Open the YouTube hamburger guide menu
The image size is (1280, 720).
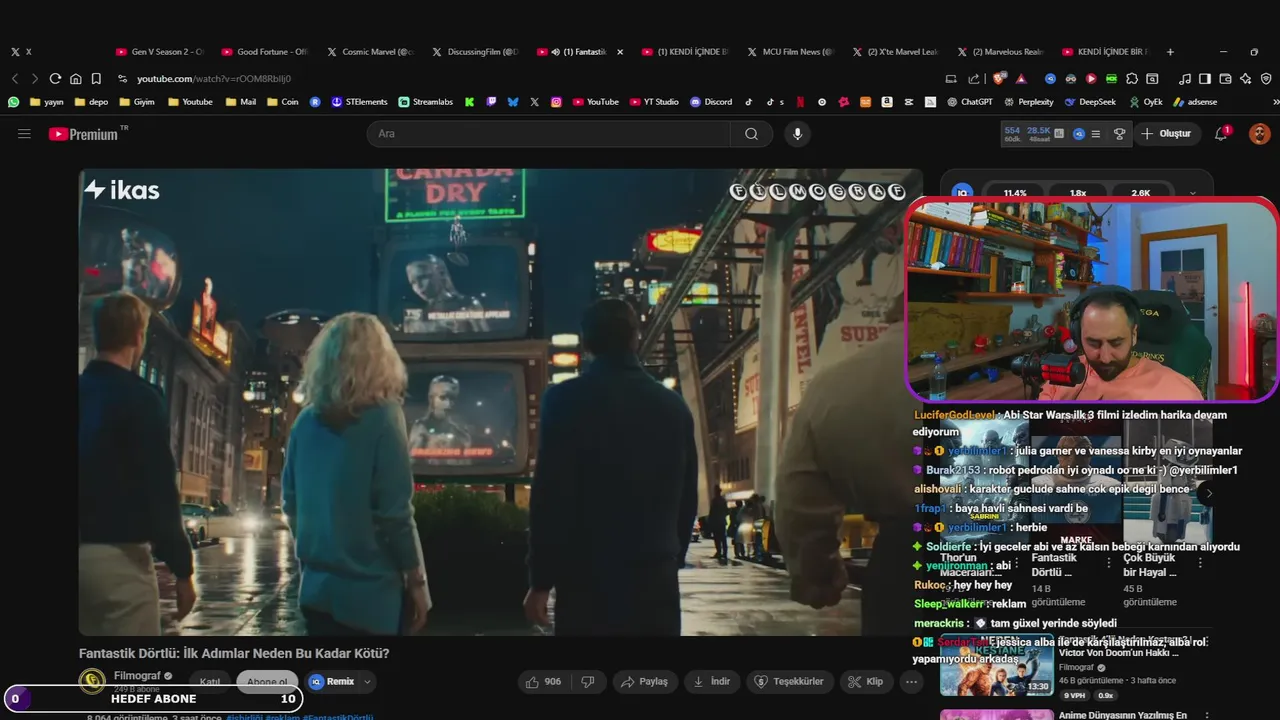tap(24, 133)
